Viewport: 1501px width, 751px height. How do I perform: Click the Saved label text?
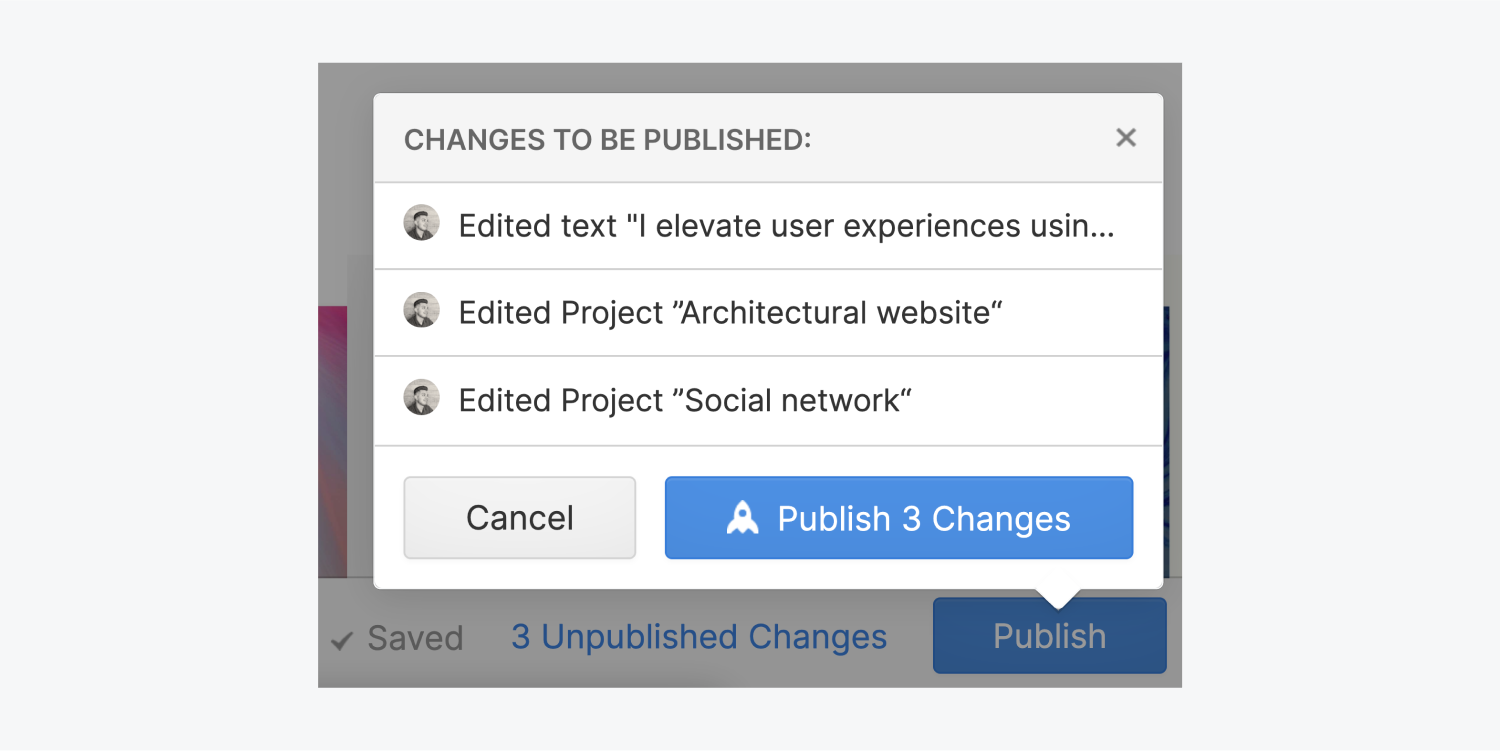pyautogui.click(x=413, y=637)
